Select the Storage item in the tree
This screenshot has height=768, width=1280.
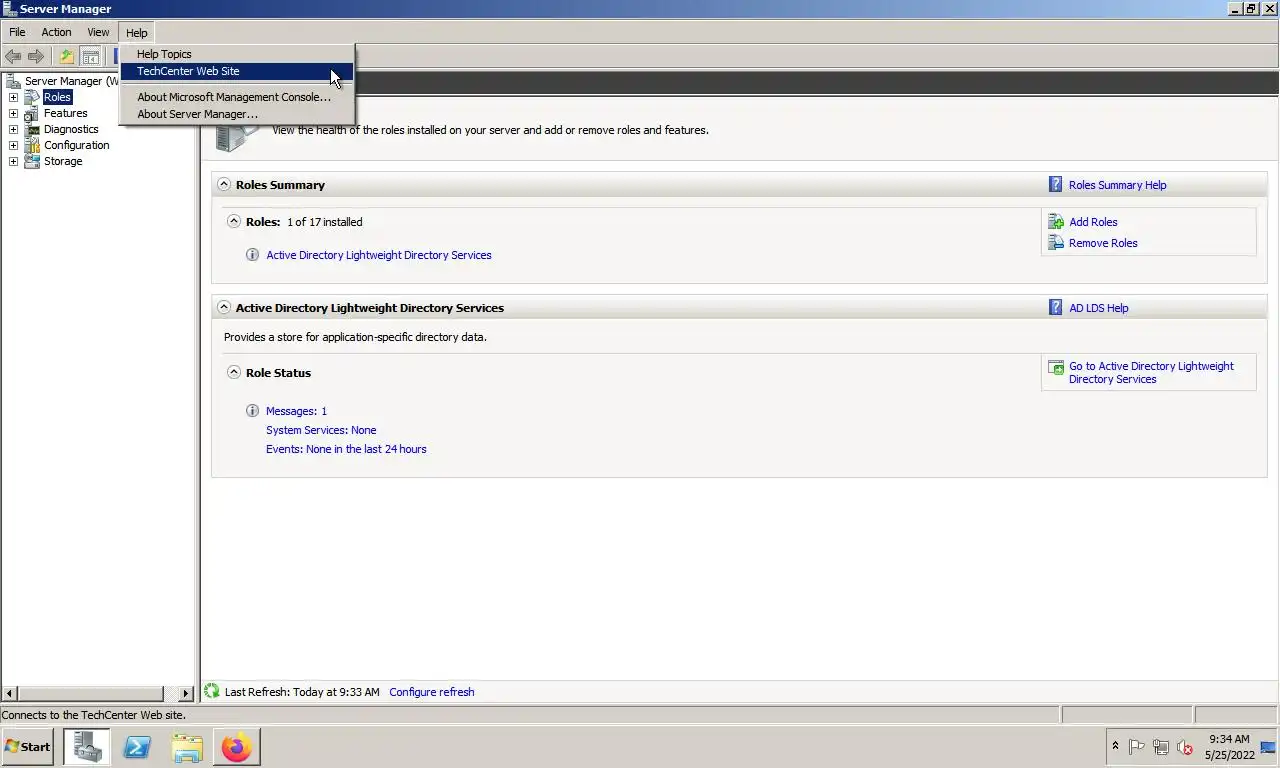(x=63, y=161)
